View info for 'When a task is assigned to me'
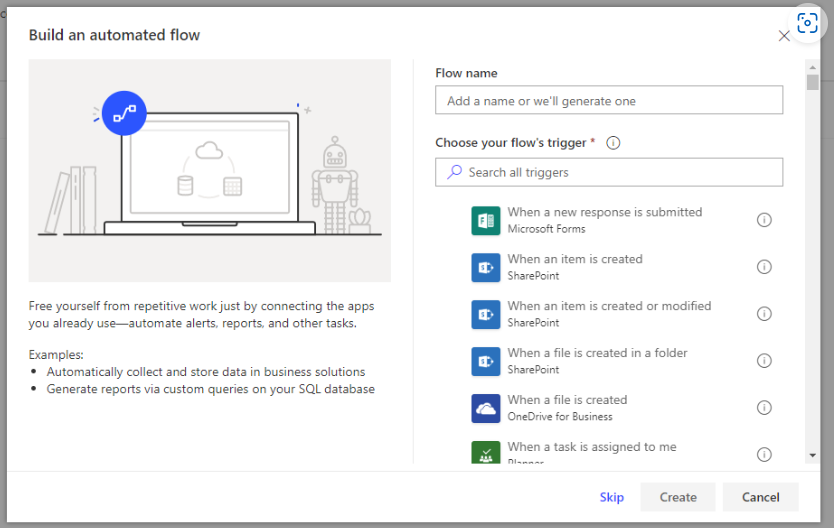Viewport: 834px width, 528px height. [764, 454]
